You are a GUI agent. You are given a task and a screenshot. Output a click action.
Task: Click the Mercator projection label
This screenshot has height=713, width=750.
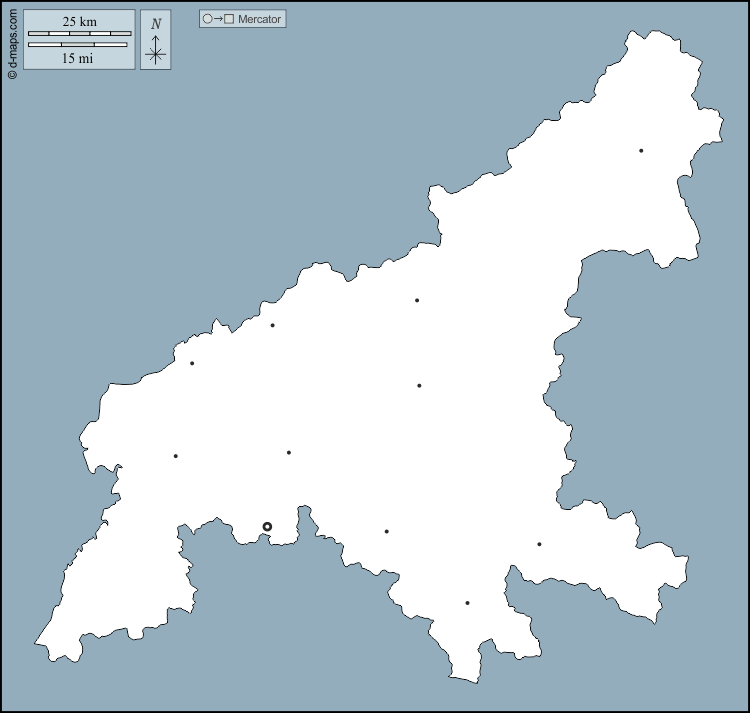[259, 19]
